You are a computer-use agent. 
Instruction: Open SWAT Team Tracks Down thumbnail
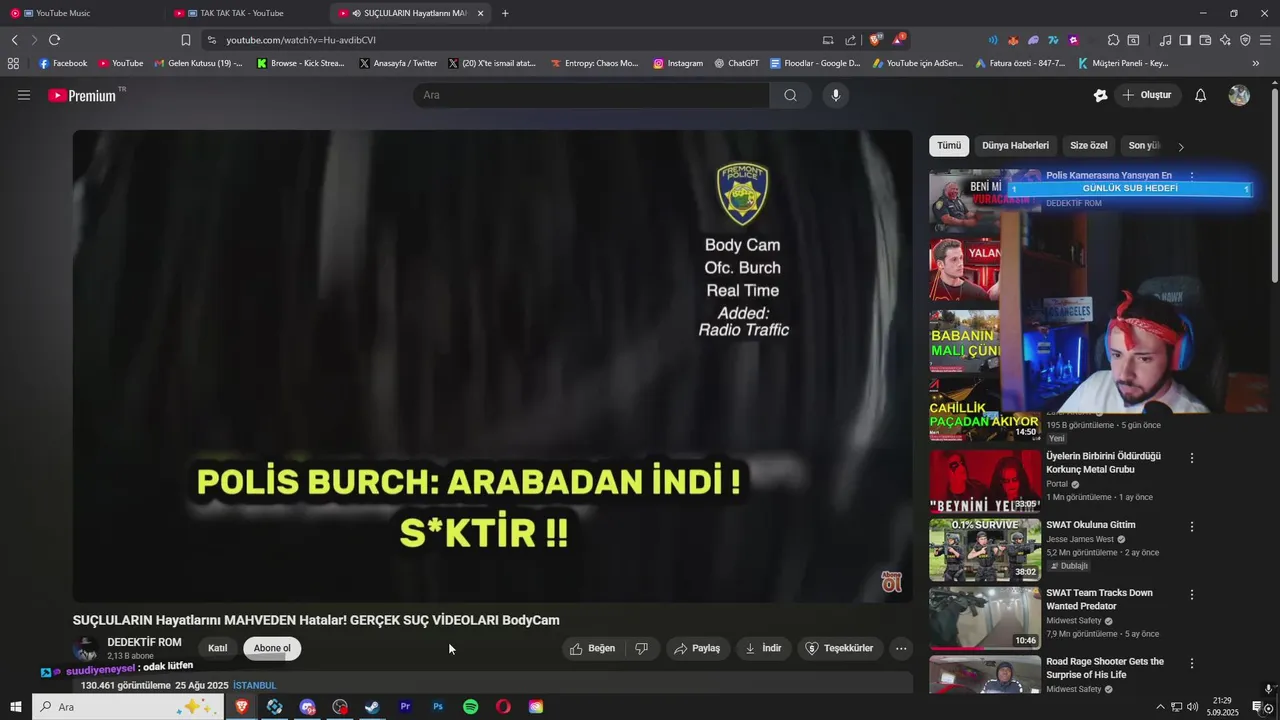click(985, 618)
